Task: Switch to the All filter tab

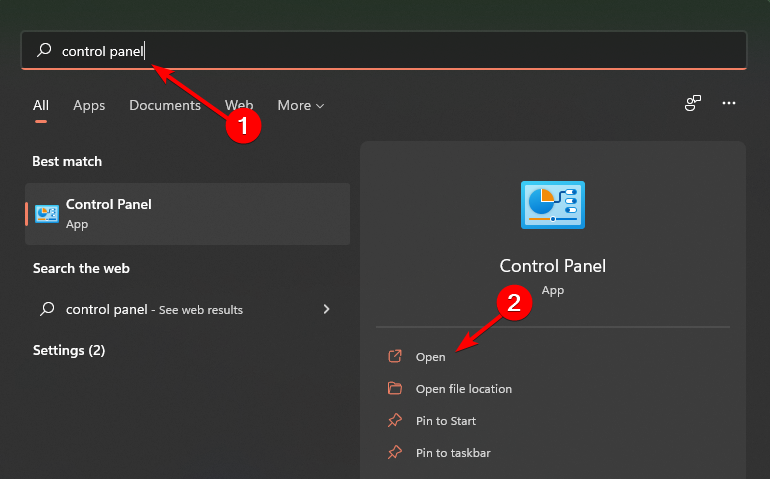Action: (x=41, y=105)
